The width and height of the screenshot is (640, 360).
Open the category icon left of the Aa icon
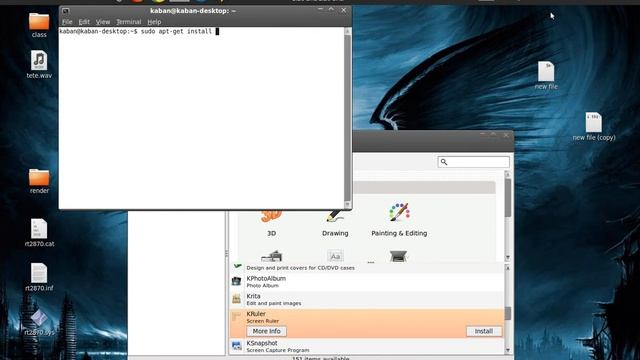click(271, 256)
